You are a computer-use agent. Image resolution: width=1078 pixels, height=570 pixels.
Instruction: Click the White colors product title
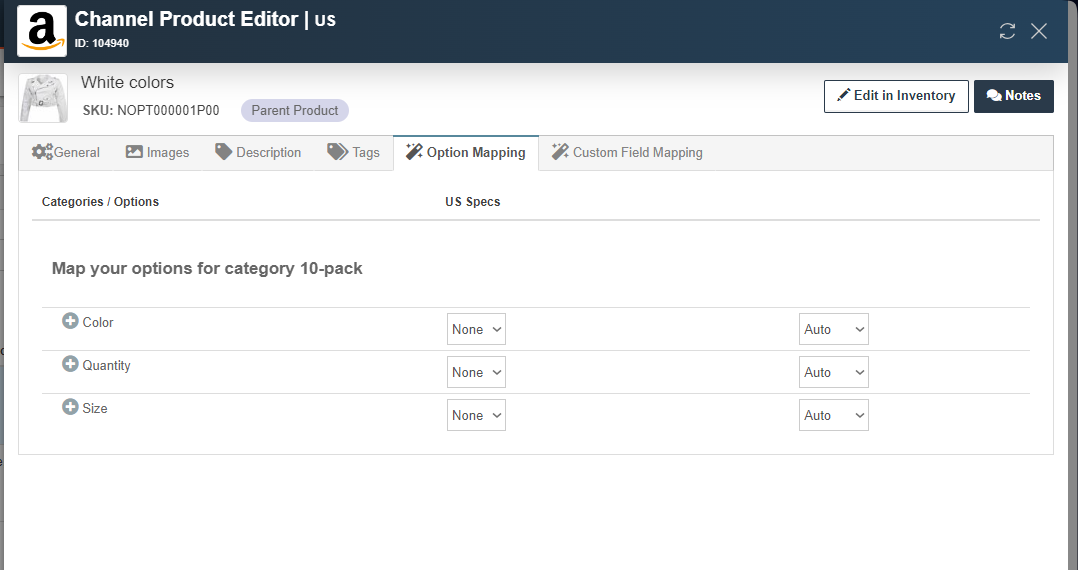tap(127, 83)
